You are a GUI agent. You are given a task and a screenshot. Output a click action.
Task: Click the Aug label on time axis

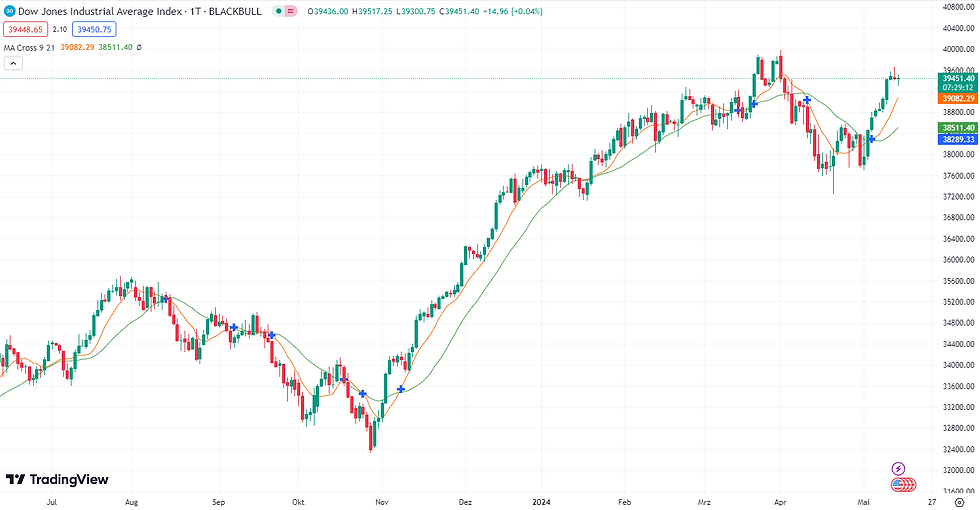[x=131, y=502]
